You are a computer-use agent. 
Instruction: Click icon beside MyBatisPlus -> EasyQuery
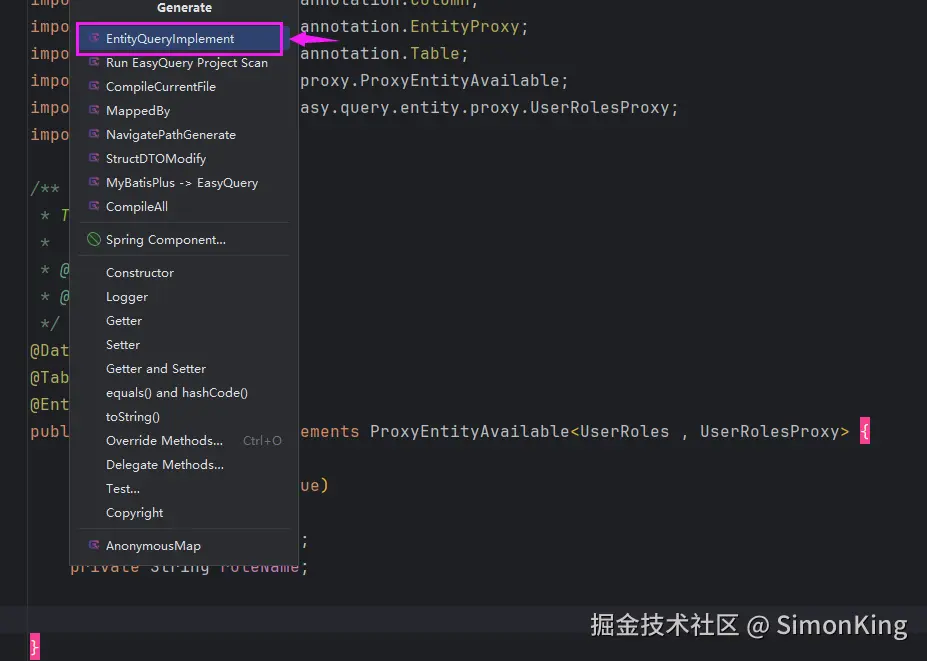coord(93,182)
